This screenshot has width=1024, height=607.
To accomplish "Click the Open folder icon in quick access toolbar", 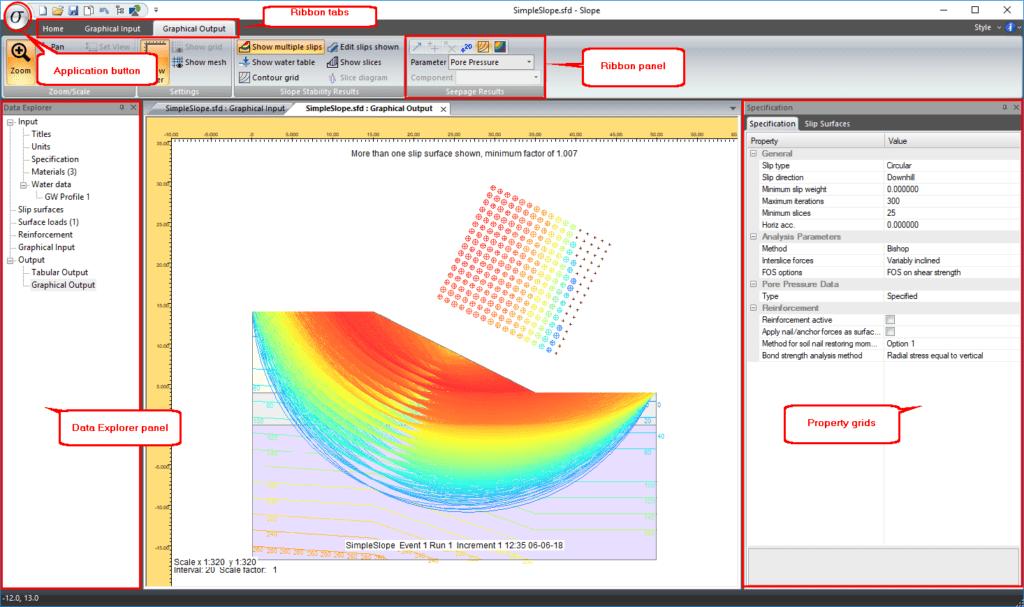I will [x=58, y=10].
